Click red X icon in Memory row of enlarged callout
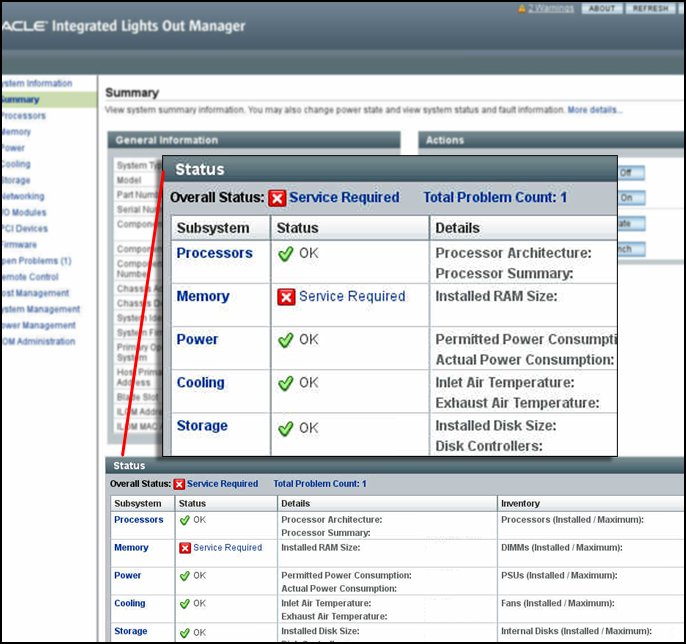686x644 pixels. click(x=286, y=297)
